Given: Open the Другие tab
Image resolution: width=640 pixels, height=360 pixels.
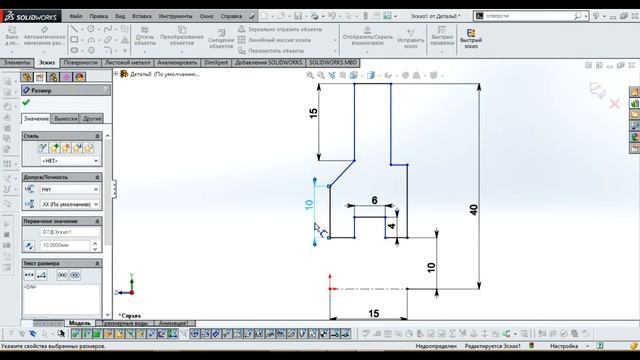Looking at the screenshot, I should [92, 119].
